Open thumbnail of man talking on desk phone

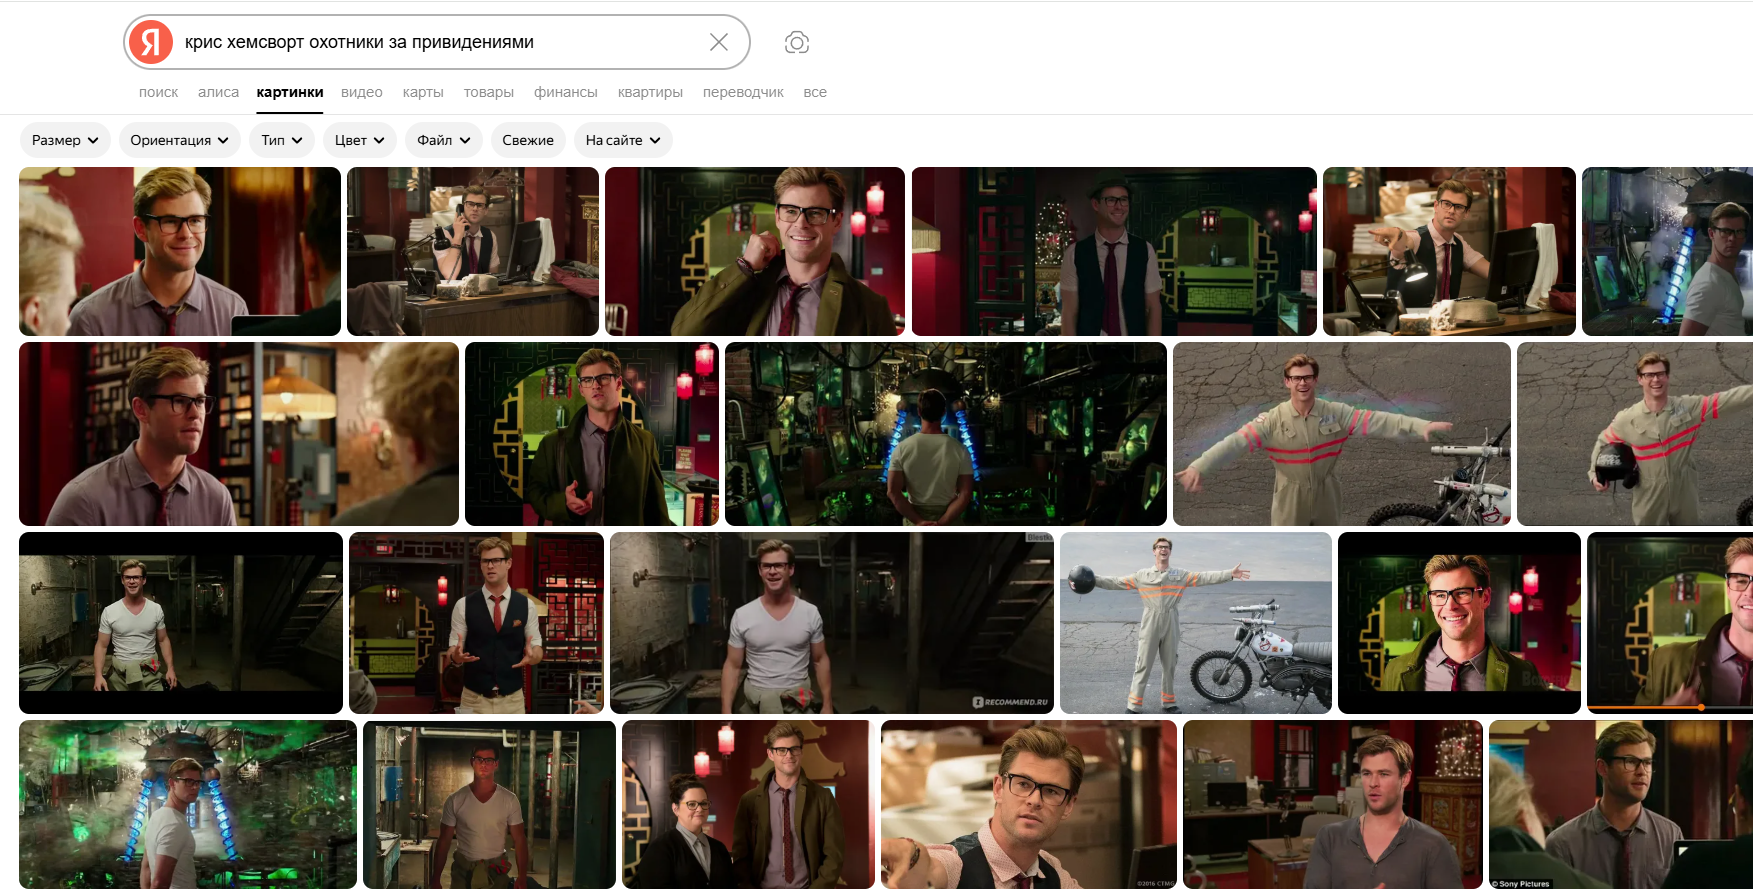pyautogui.click(x=473, y=251)
